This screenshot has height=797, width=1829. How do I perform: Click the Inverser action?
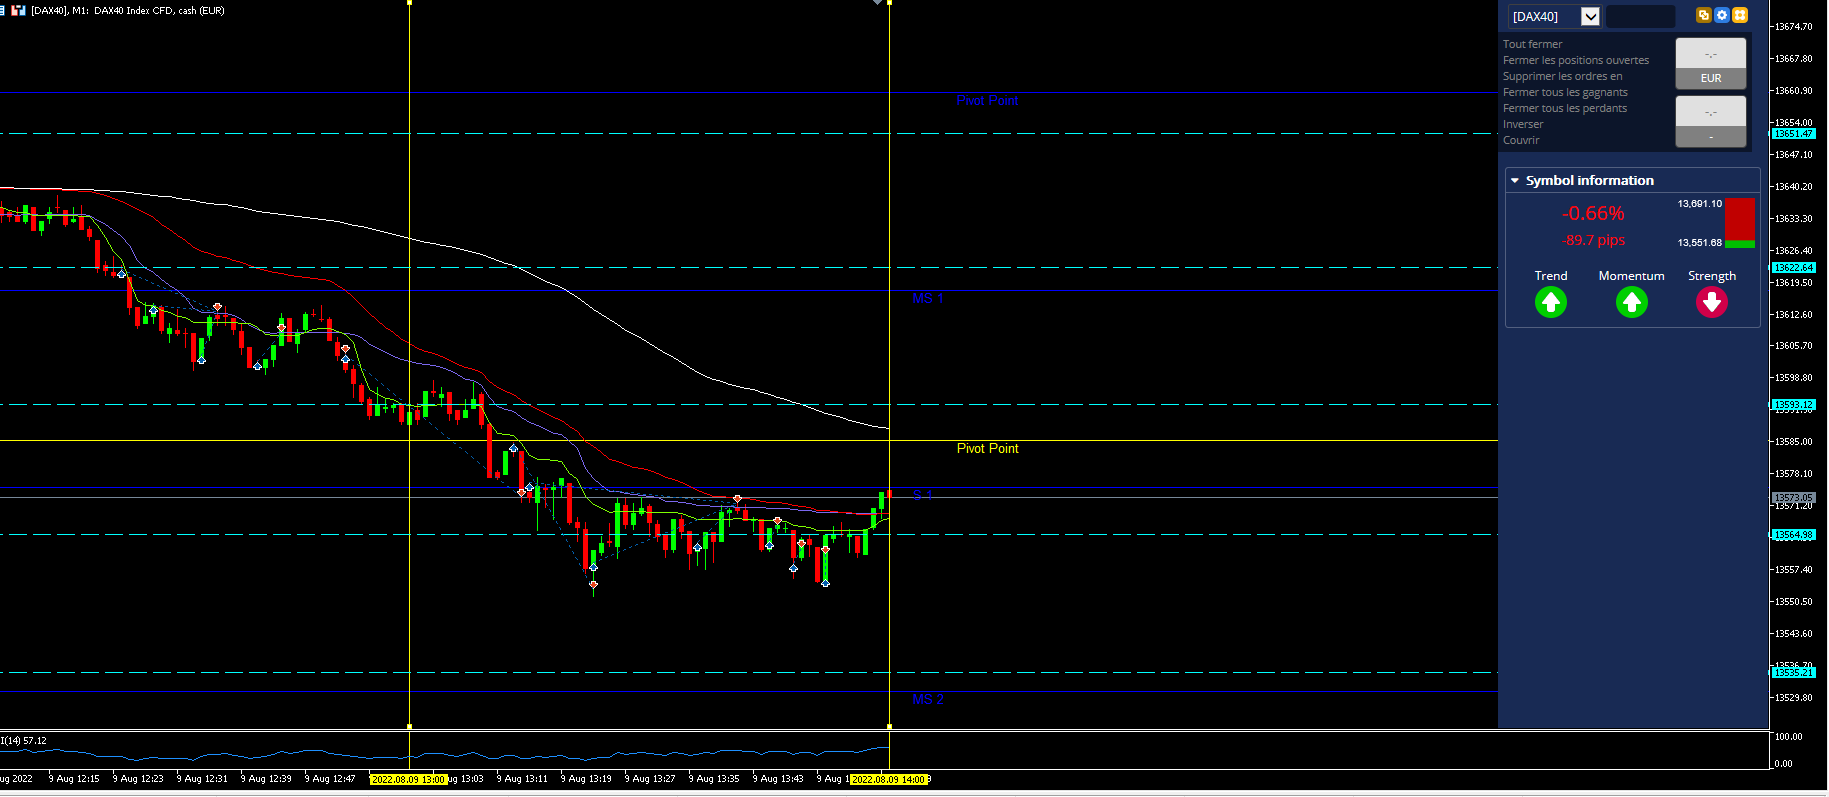tap(1523, 124)
